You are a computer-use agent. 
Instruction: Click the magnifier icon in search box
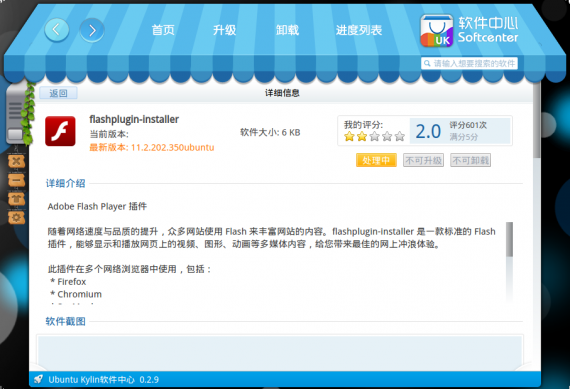pos(427,64)
